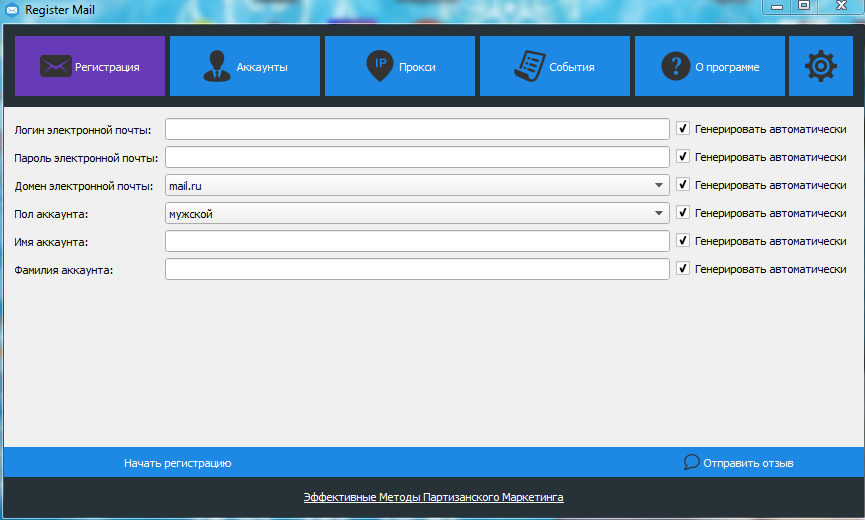
Task: Open Эффективные Методы Партизанского Маркетинга link
Action: click(433, 497)
